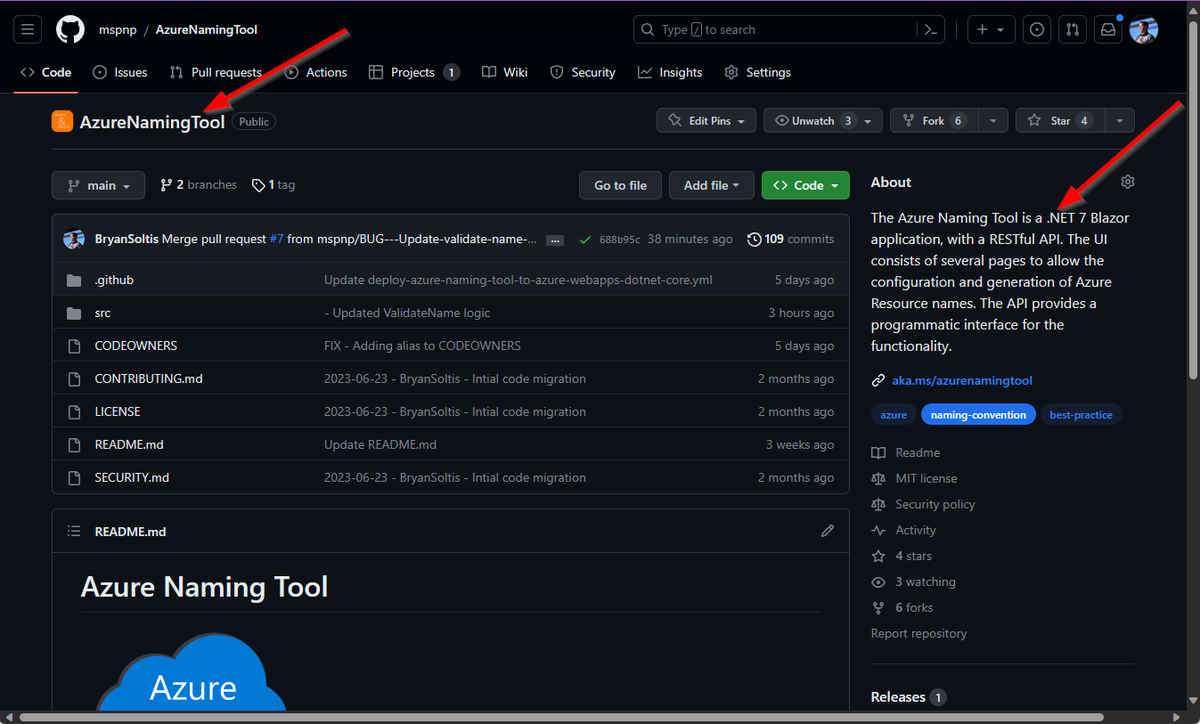Viewport: 1200px width, 724px height.
Task: Switch to the Insights tab
Action: (x=670, y=72)
